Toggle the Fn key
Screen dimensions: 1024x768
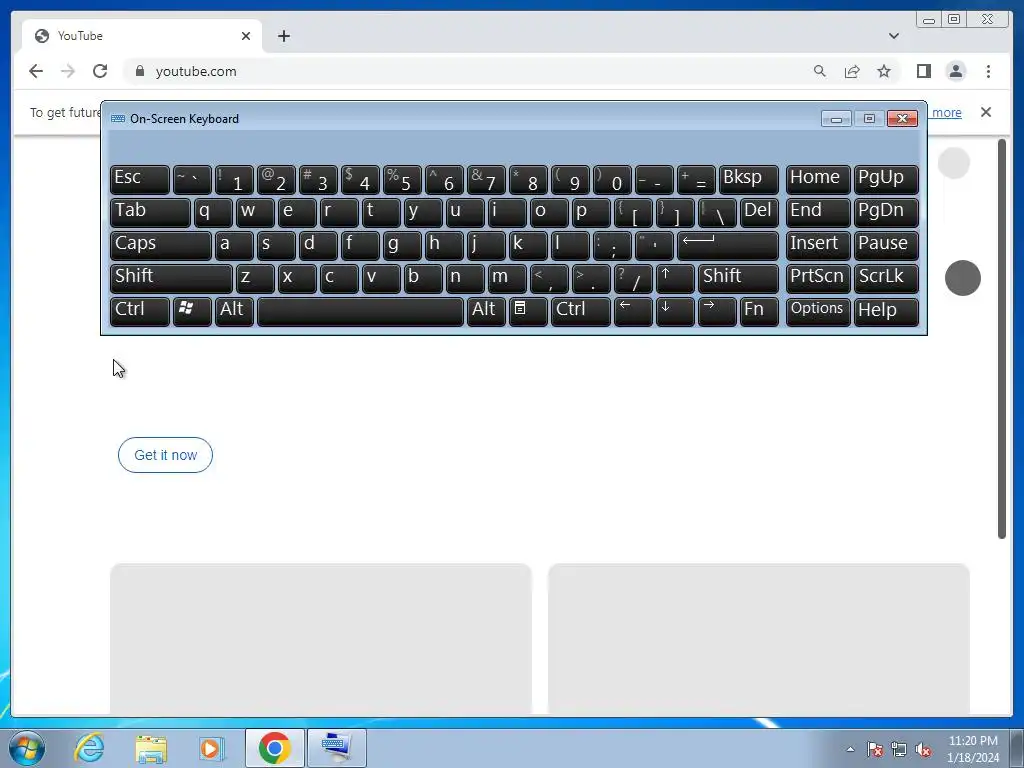(x=759, y=311)
